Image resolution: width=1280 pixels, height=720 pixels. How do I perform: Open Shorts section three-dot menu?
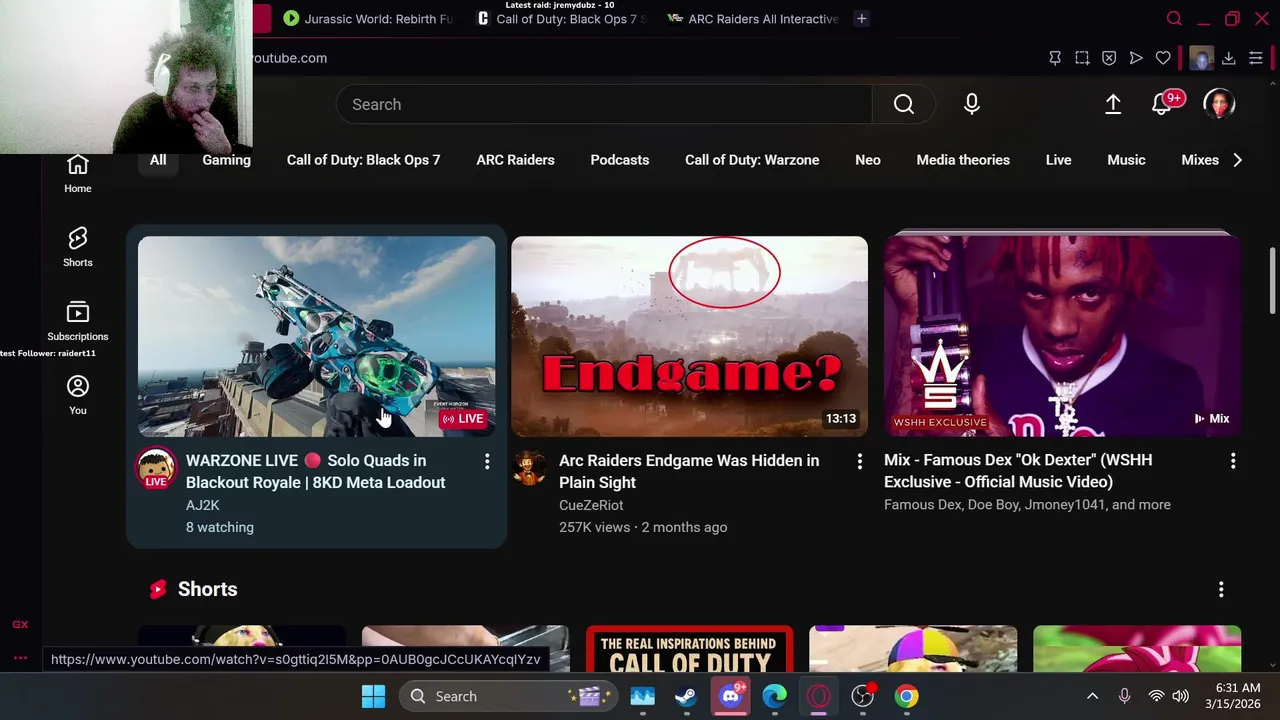click(1221, 590)
